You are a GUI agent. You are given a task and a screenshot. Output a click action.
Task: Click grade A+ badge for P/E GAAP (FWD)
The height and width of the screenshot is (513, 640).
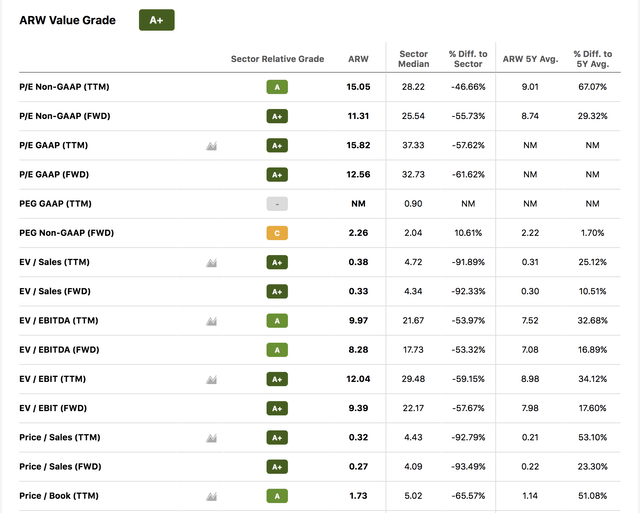pyautogui.click(x=277, y=175)
